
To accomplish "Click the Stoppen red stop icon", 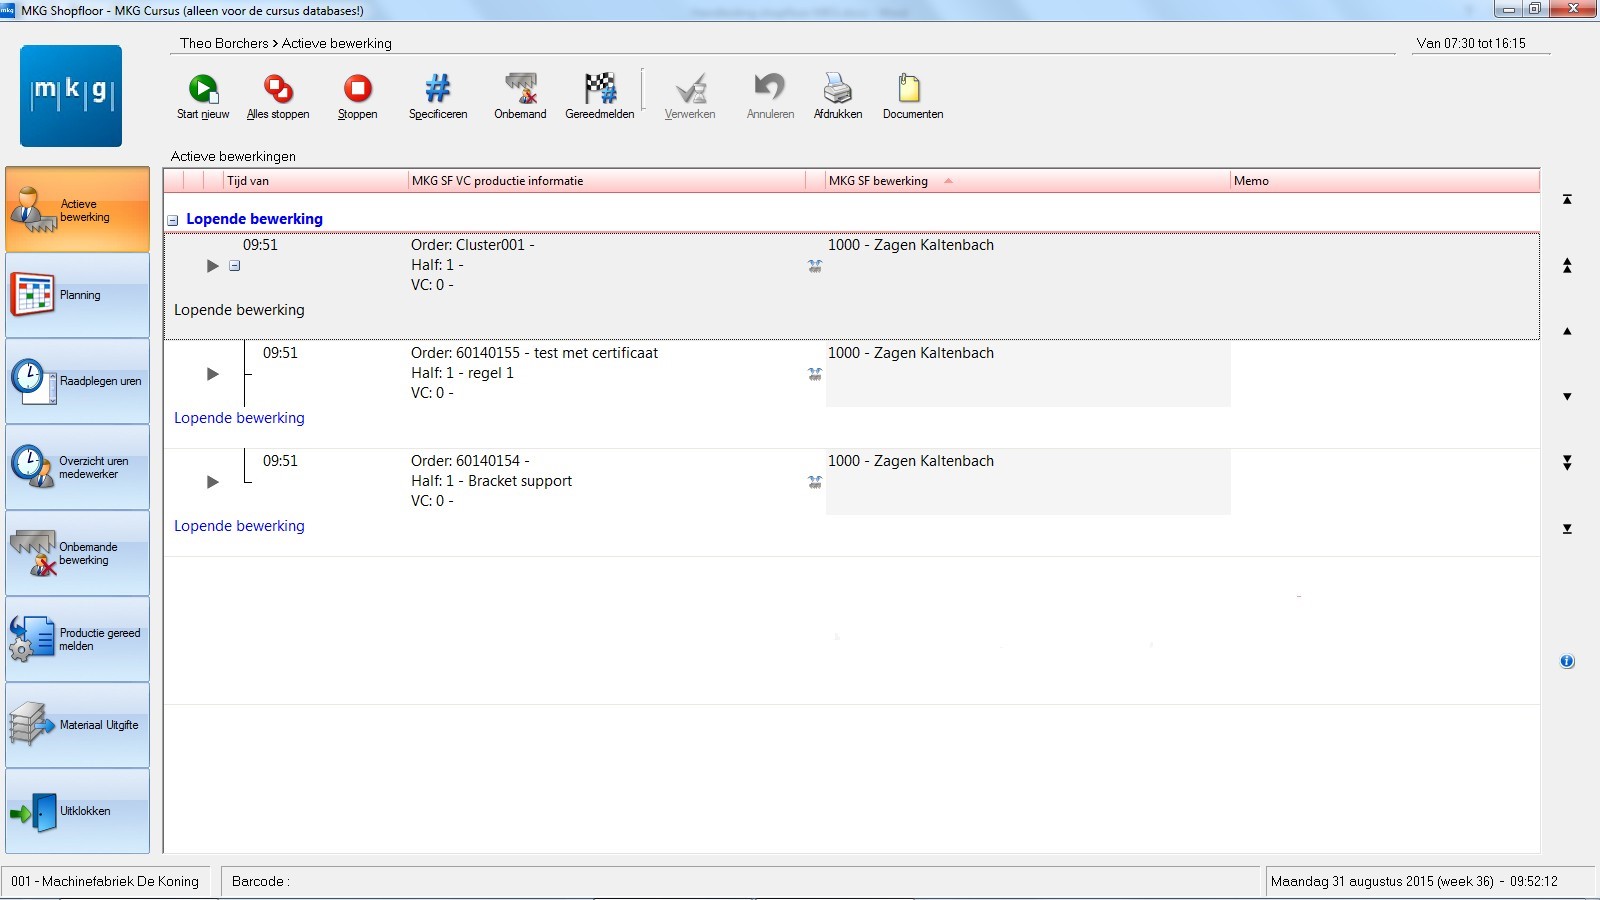I will click(x=357, y=89).
